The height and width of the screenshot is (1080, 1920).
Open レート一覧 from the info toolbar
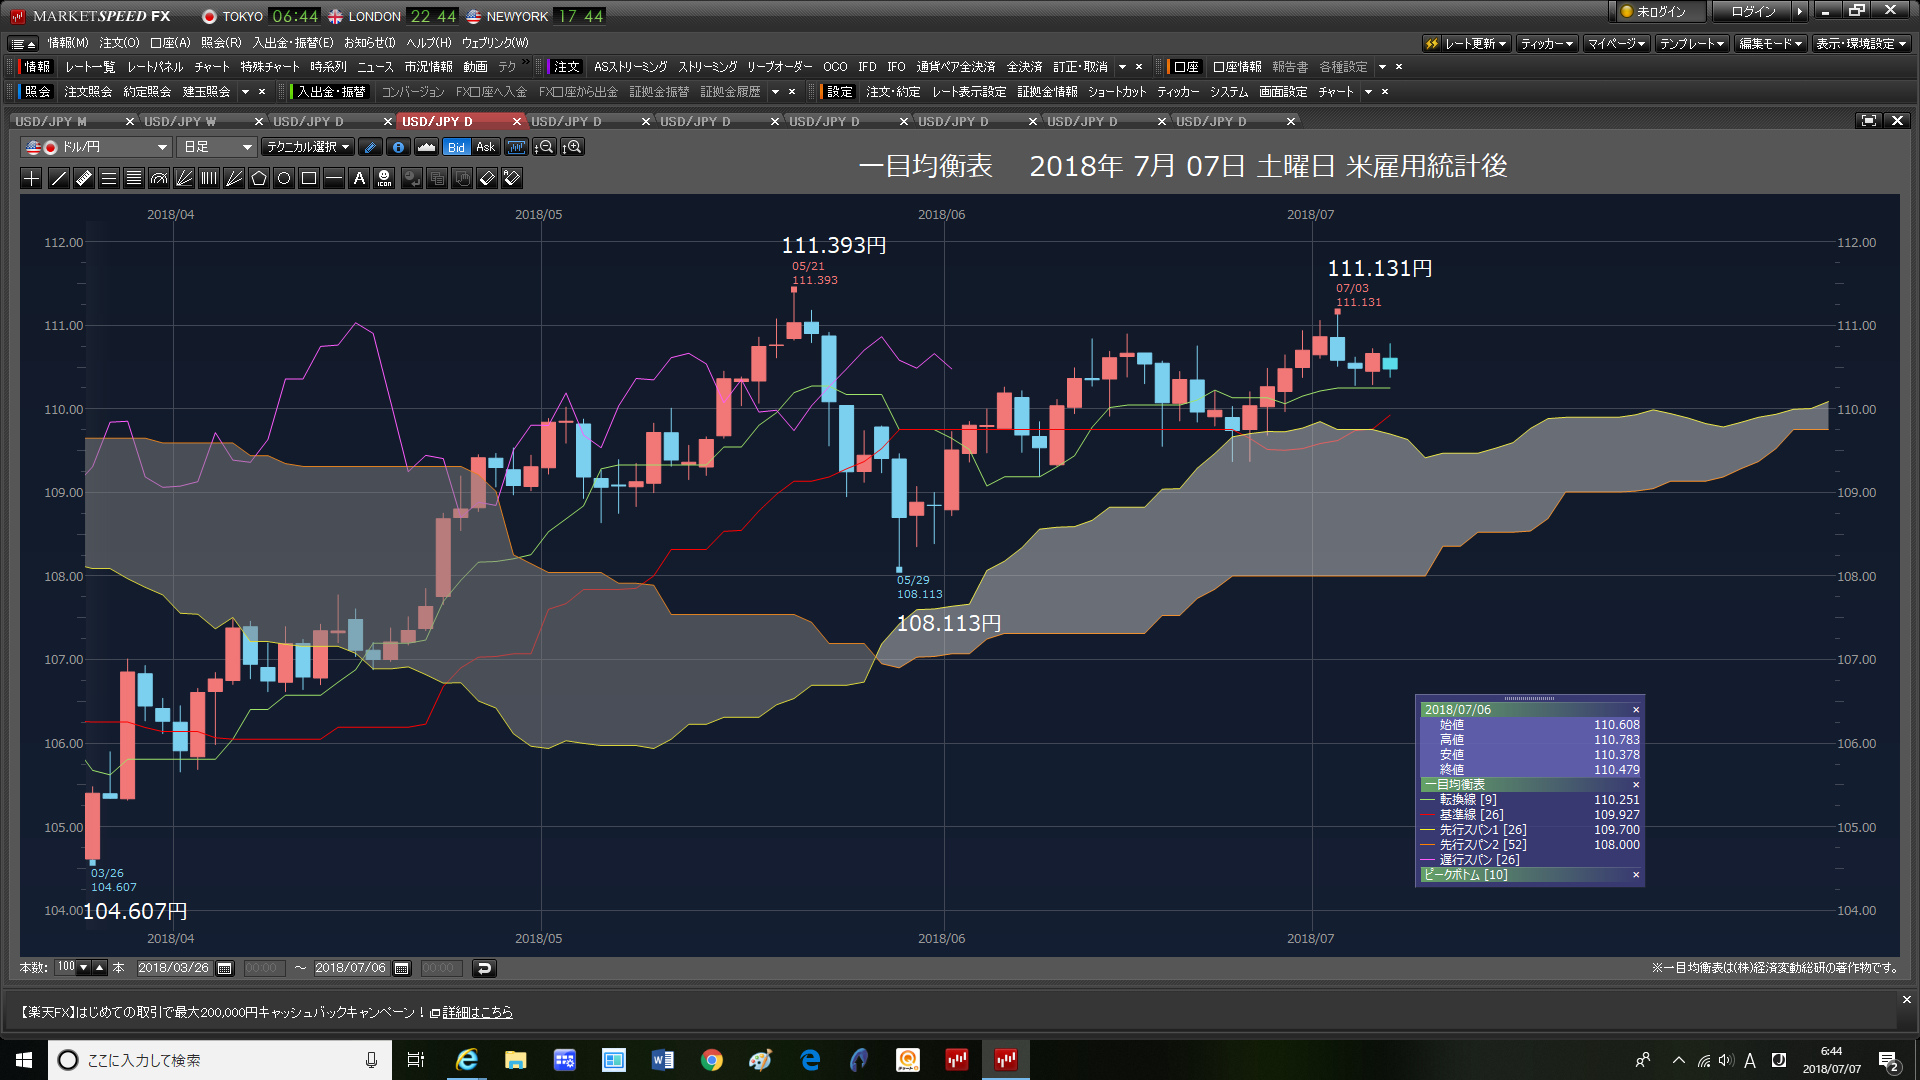click(90, 67)
